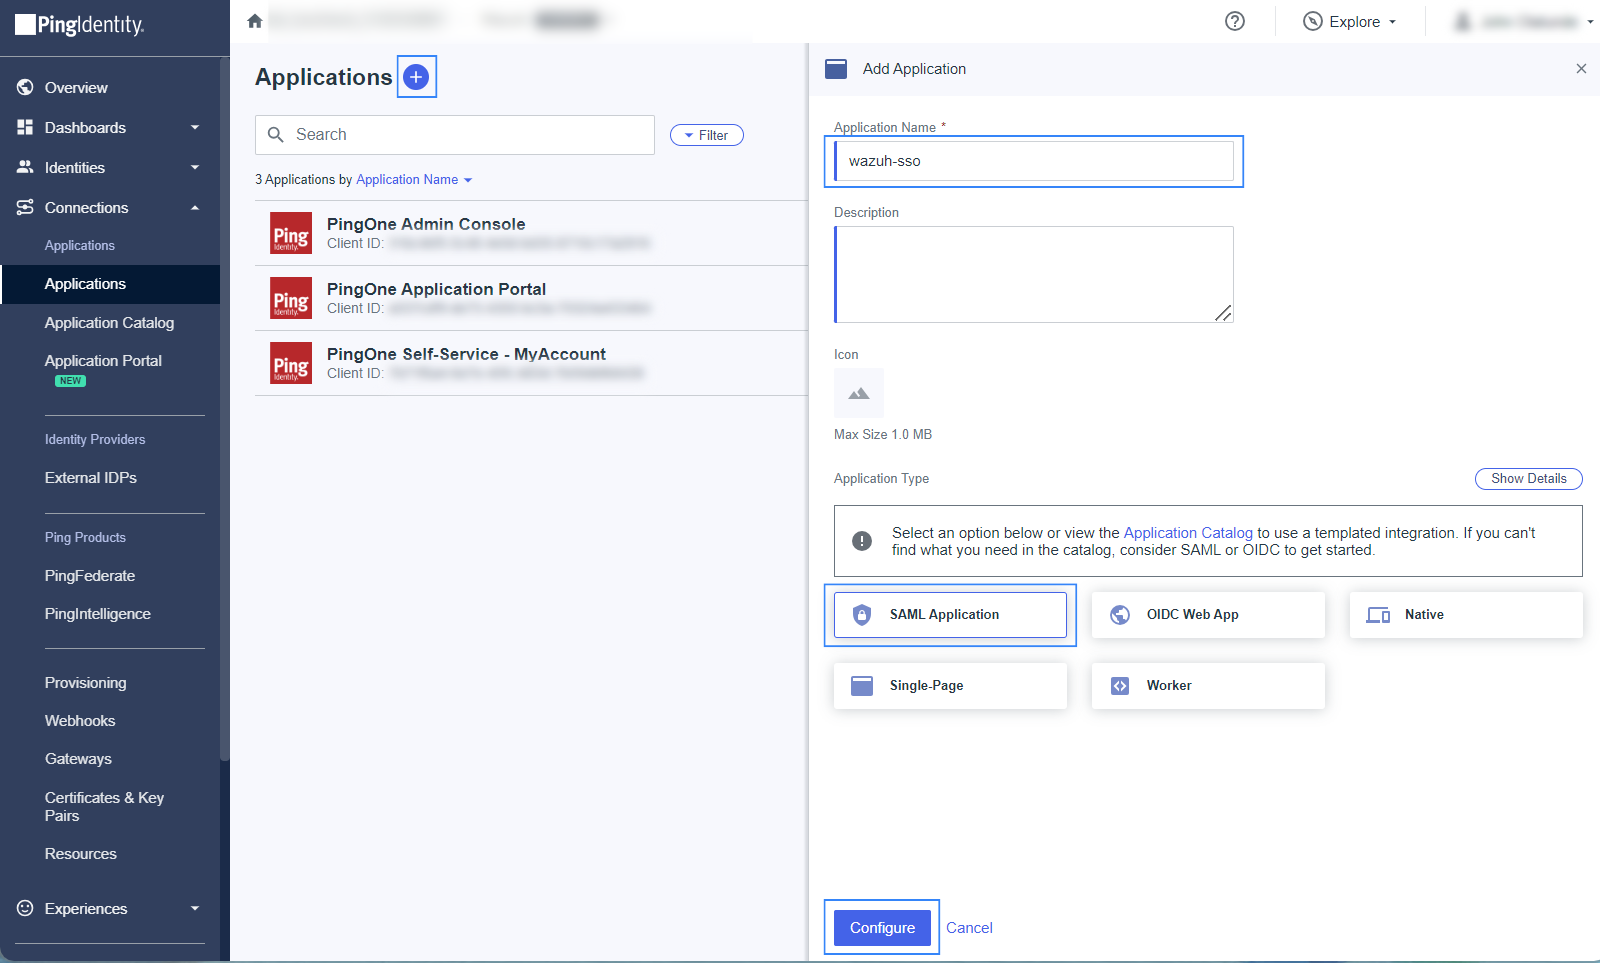
Task: Click the Configure button
Action: [x=882, y=928]
